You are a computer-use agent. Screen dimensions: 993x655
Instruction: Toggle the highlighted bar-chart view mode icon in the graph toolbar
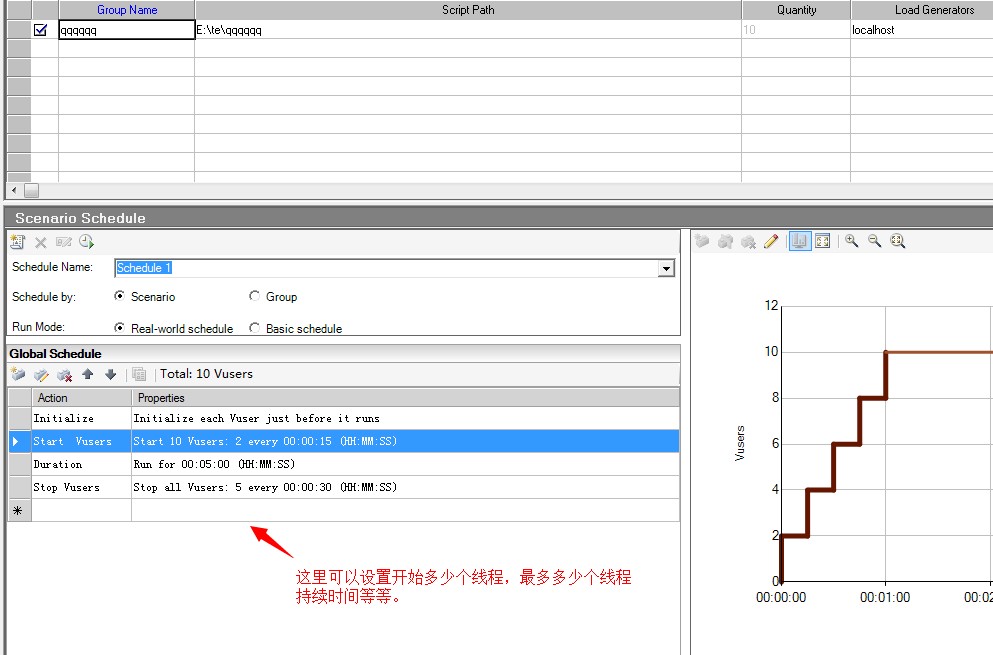click(x=800, y=241)
